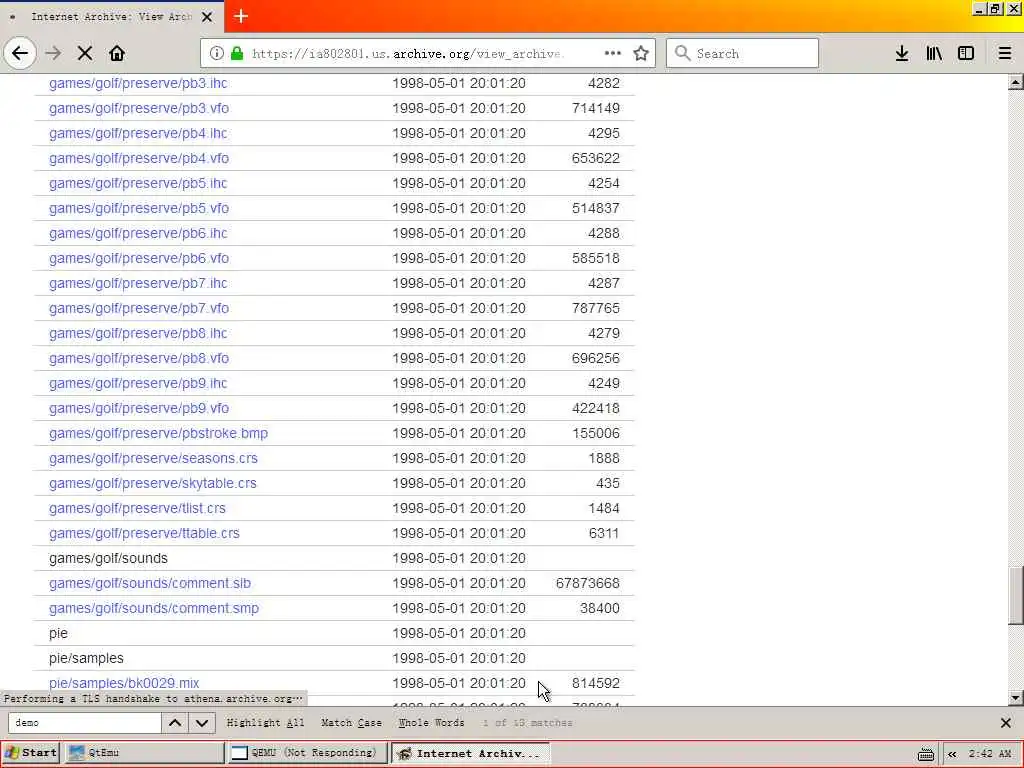Open games/golf/preserve/pb5.ihc link
This screenshot has width=1024, height=768.
click(138, 183)
